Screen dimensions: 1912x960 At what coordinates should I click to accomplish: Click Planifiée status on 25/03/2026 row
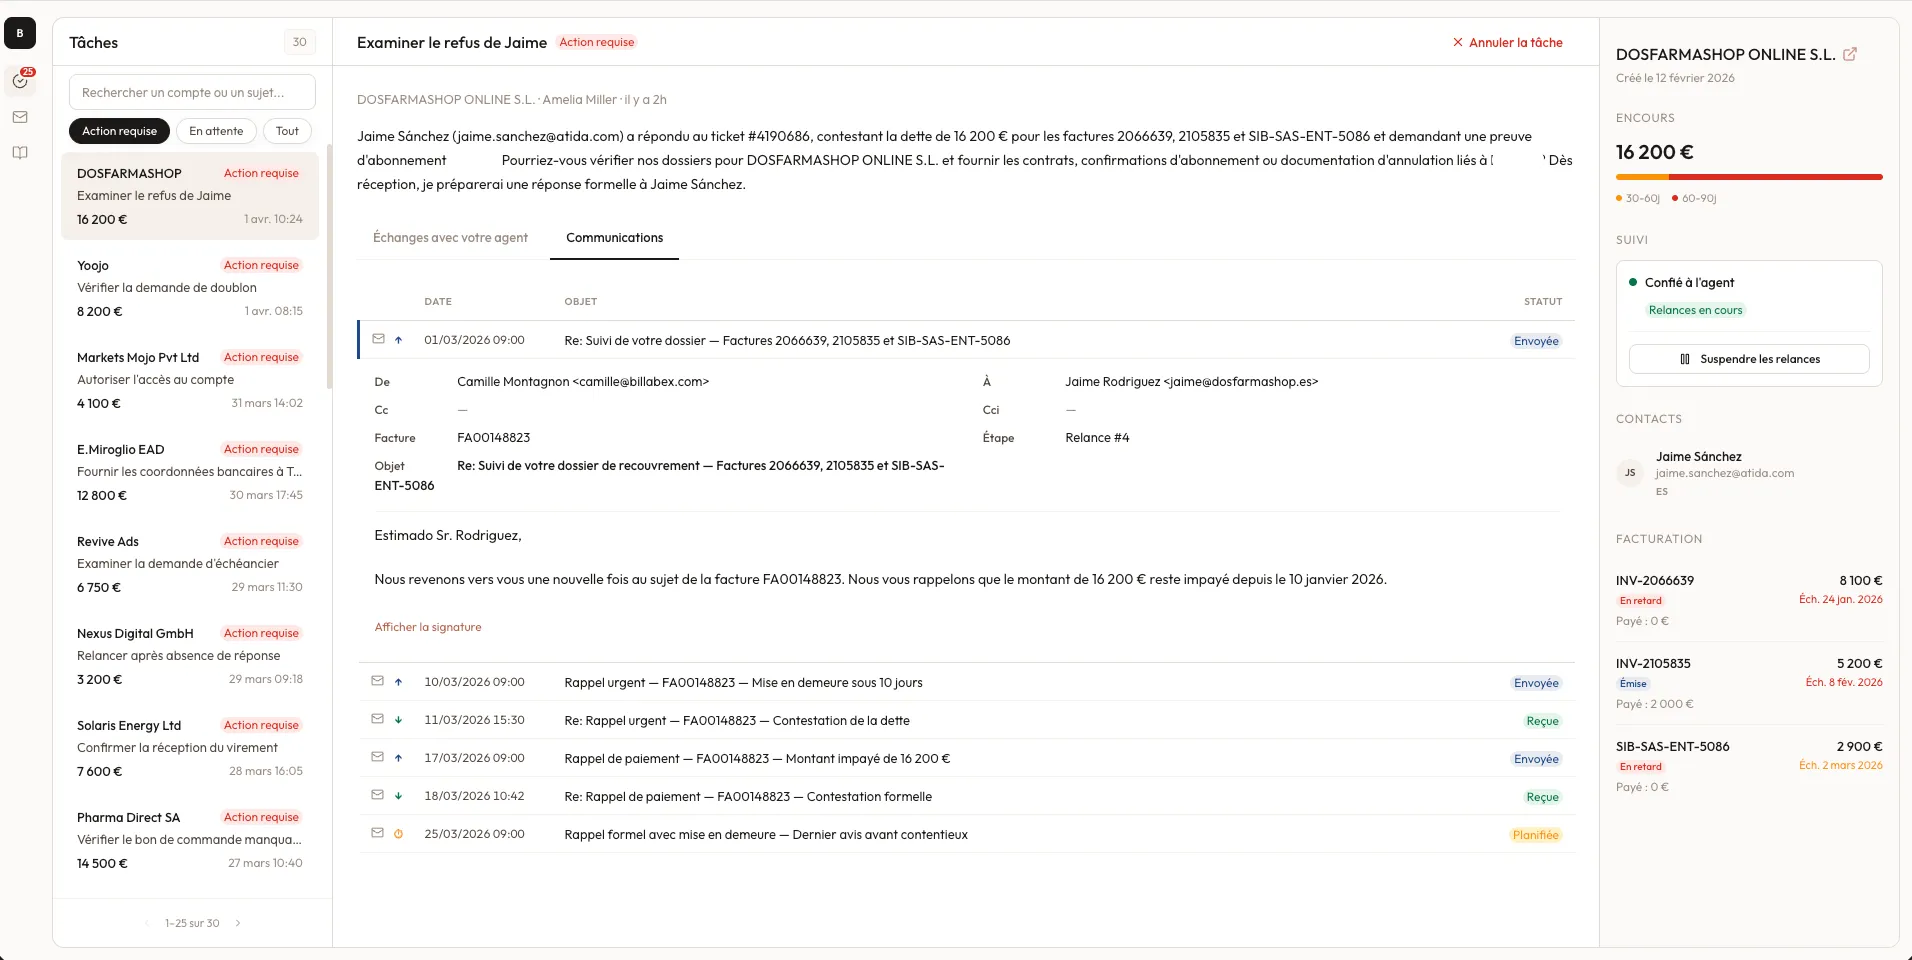point(1535,835)
